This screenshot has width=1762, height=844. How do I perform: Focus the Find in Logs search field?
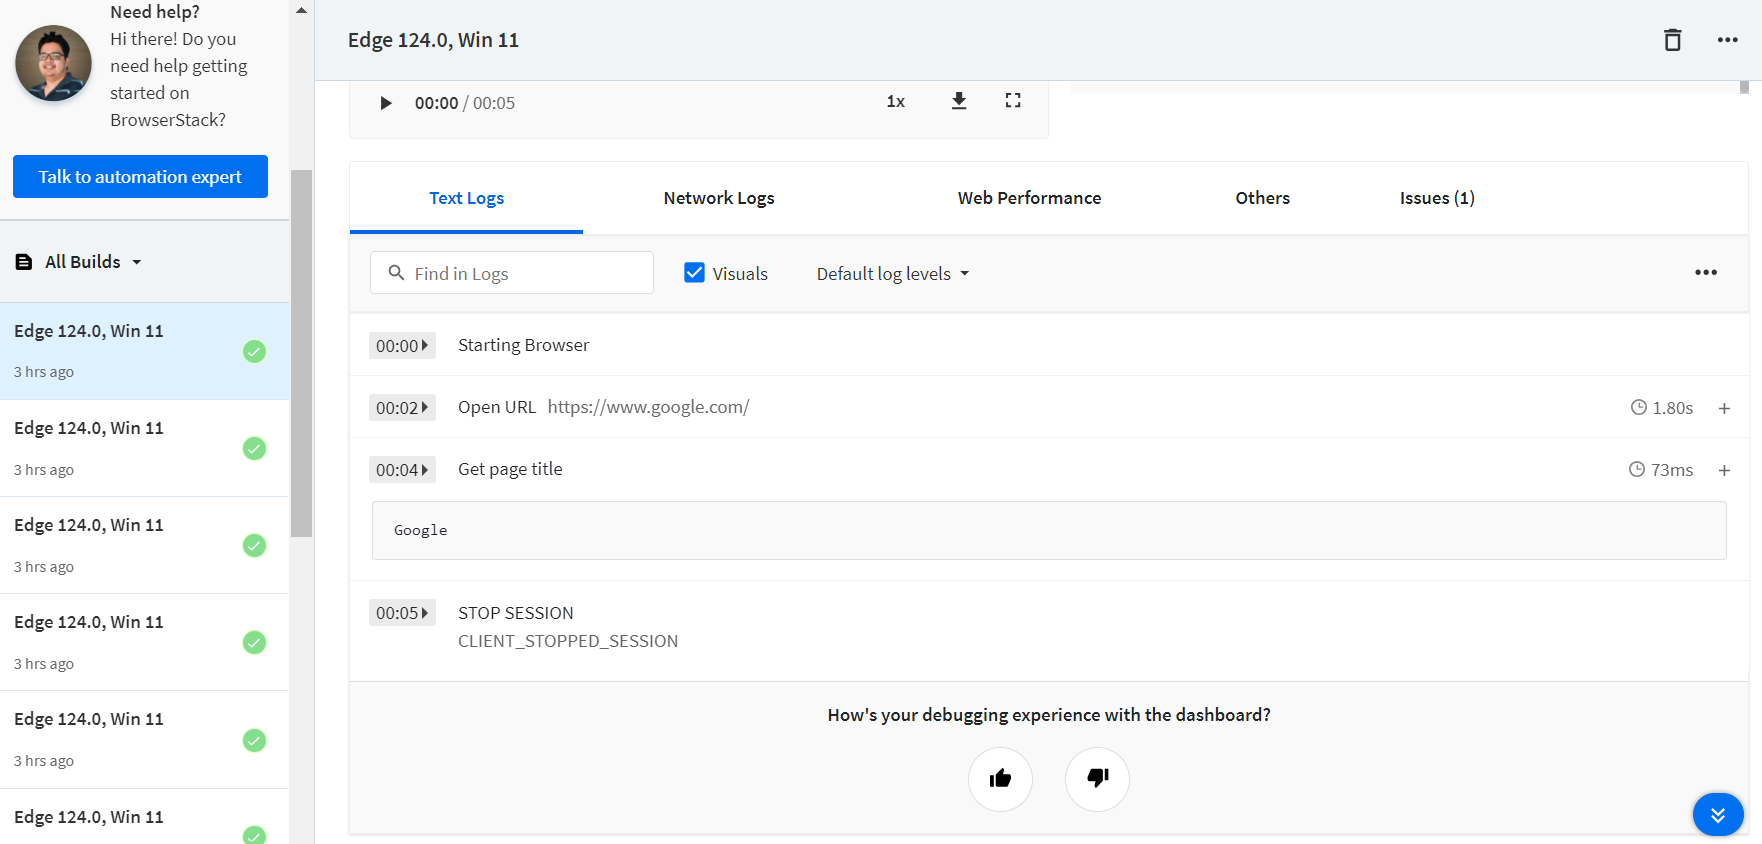[512, 273]
